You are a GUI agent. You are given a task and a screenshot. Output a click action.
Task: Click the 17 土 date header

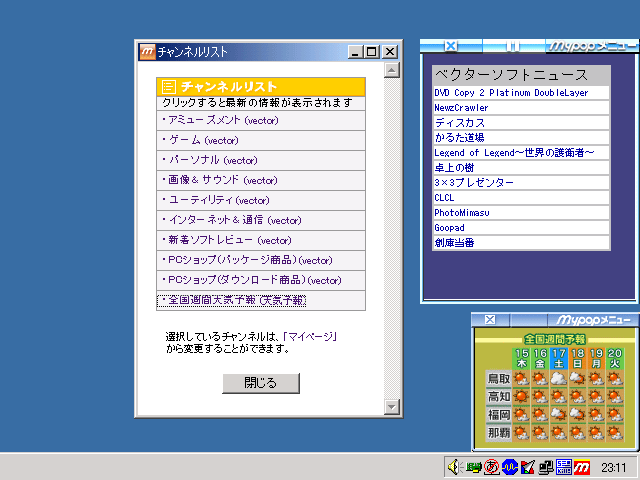pos(559,358)
